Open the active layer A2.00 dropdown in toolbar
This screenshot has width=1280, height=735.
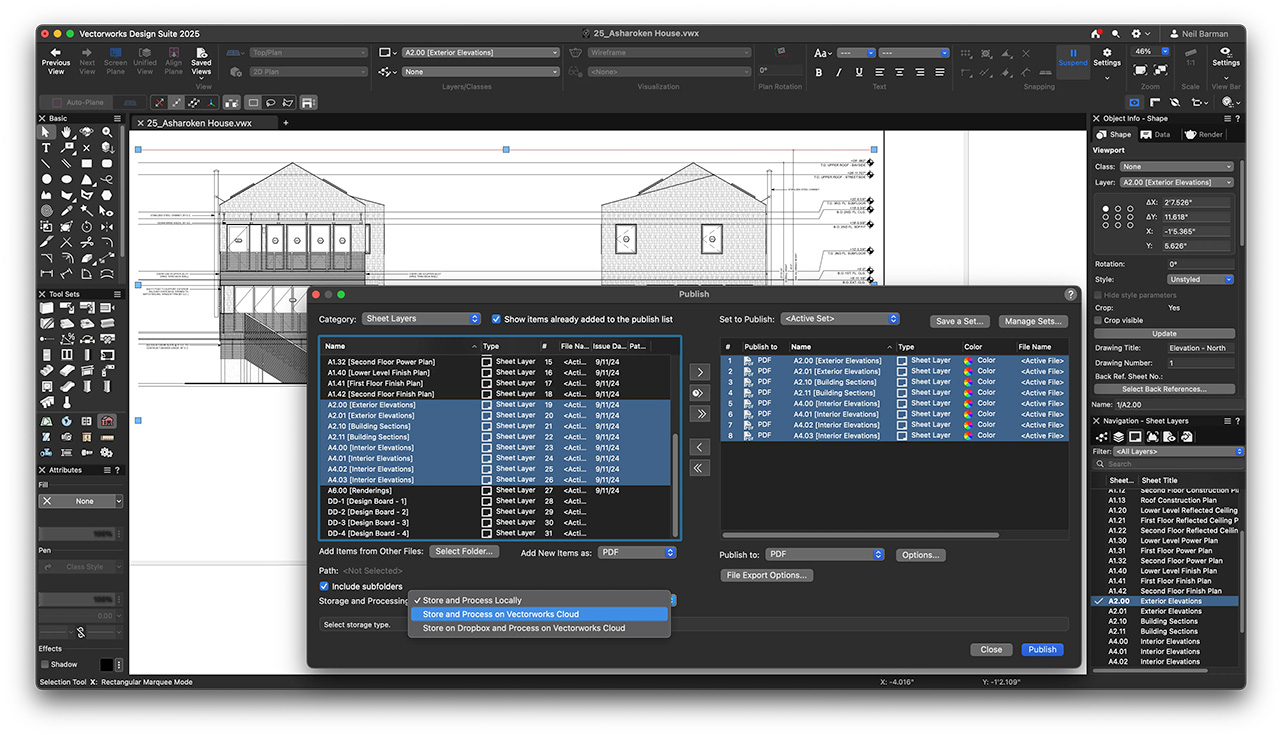point(481,53)
